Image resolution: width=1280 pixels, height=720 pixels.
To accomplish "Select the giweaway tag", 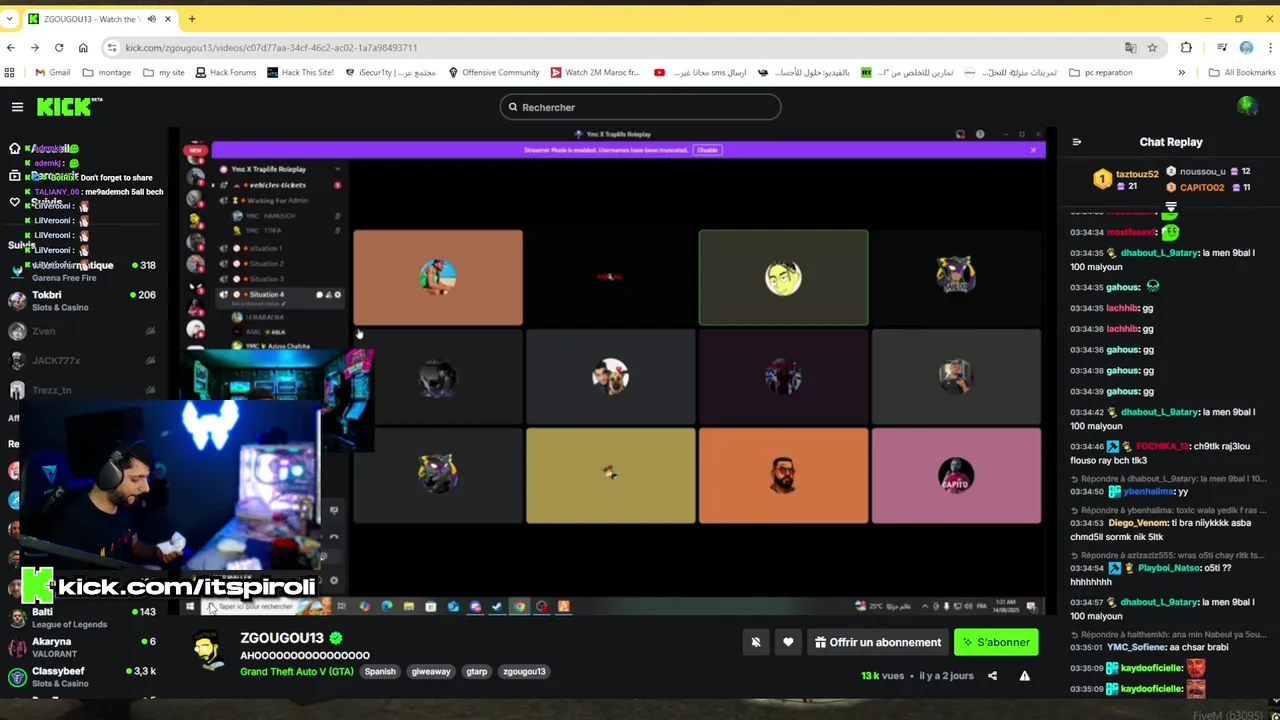I will click(431, 671).
